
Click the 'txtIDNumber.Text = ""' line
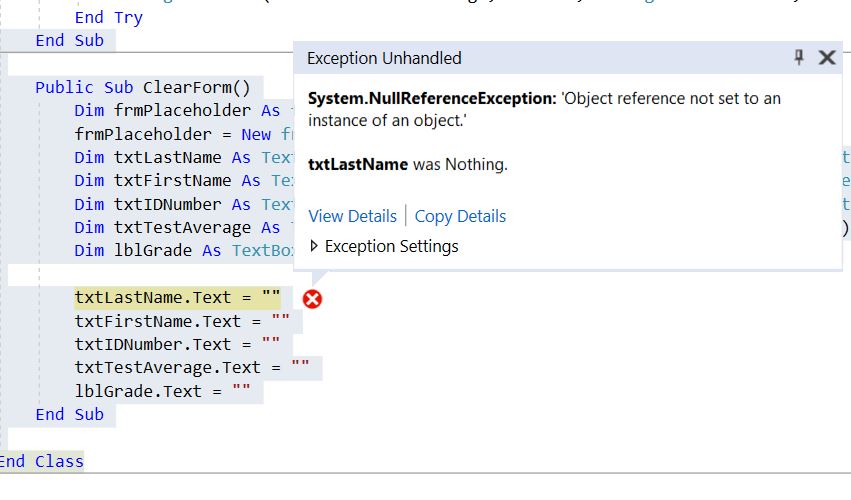point(177,344)
